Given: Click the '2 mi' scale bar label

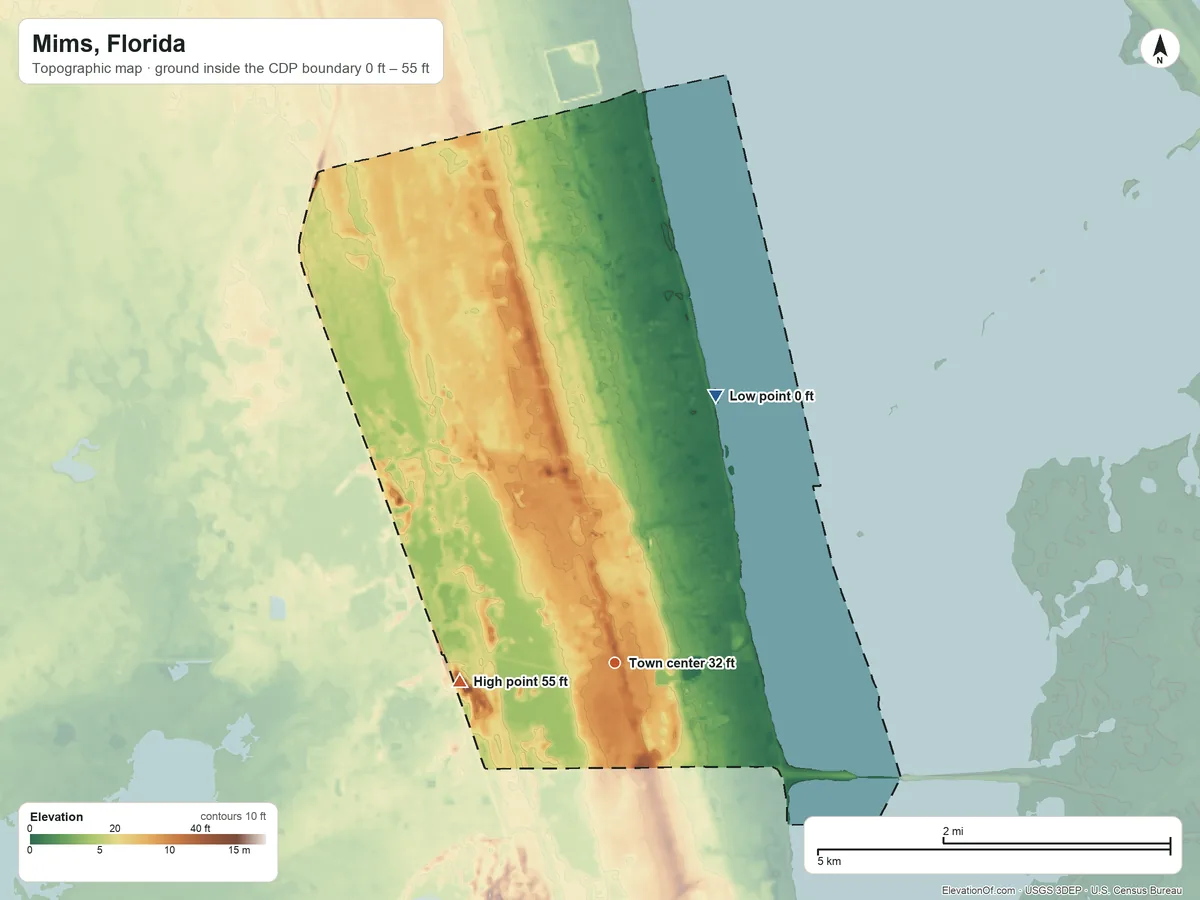Looking at the screenshot, I should click(x=953, y=831).
